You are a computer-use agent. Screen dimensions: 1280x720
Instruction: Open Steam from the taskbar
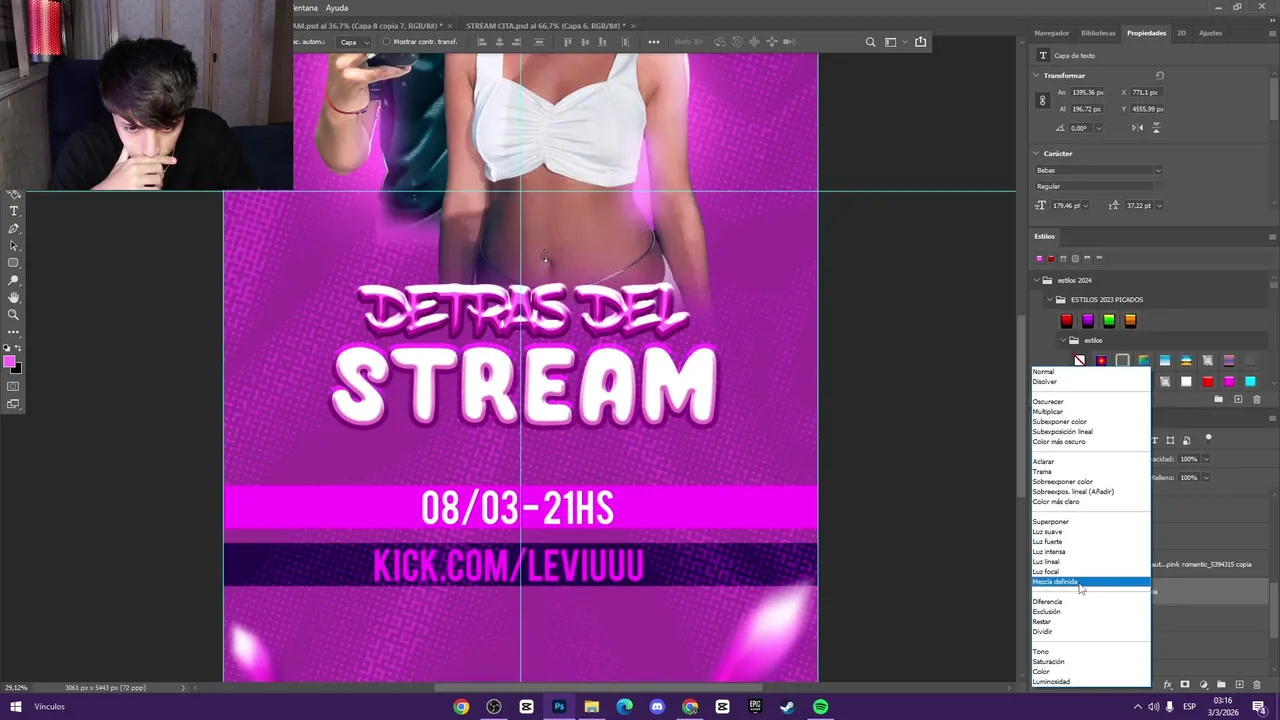787,707
